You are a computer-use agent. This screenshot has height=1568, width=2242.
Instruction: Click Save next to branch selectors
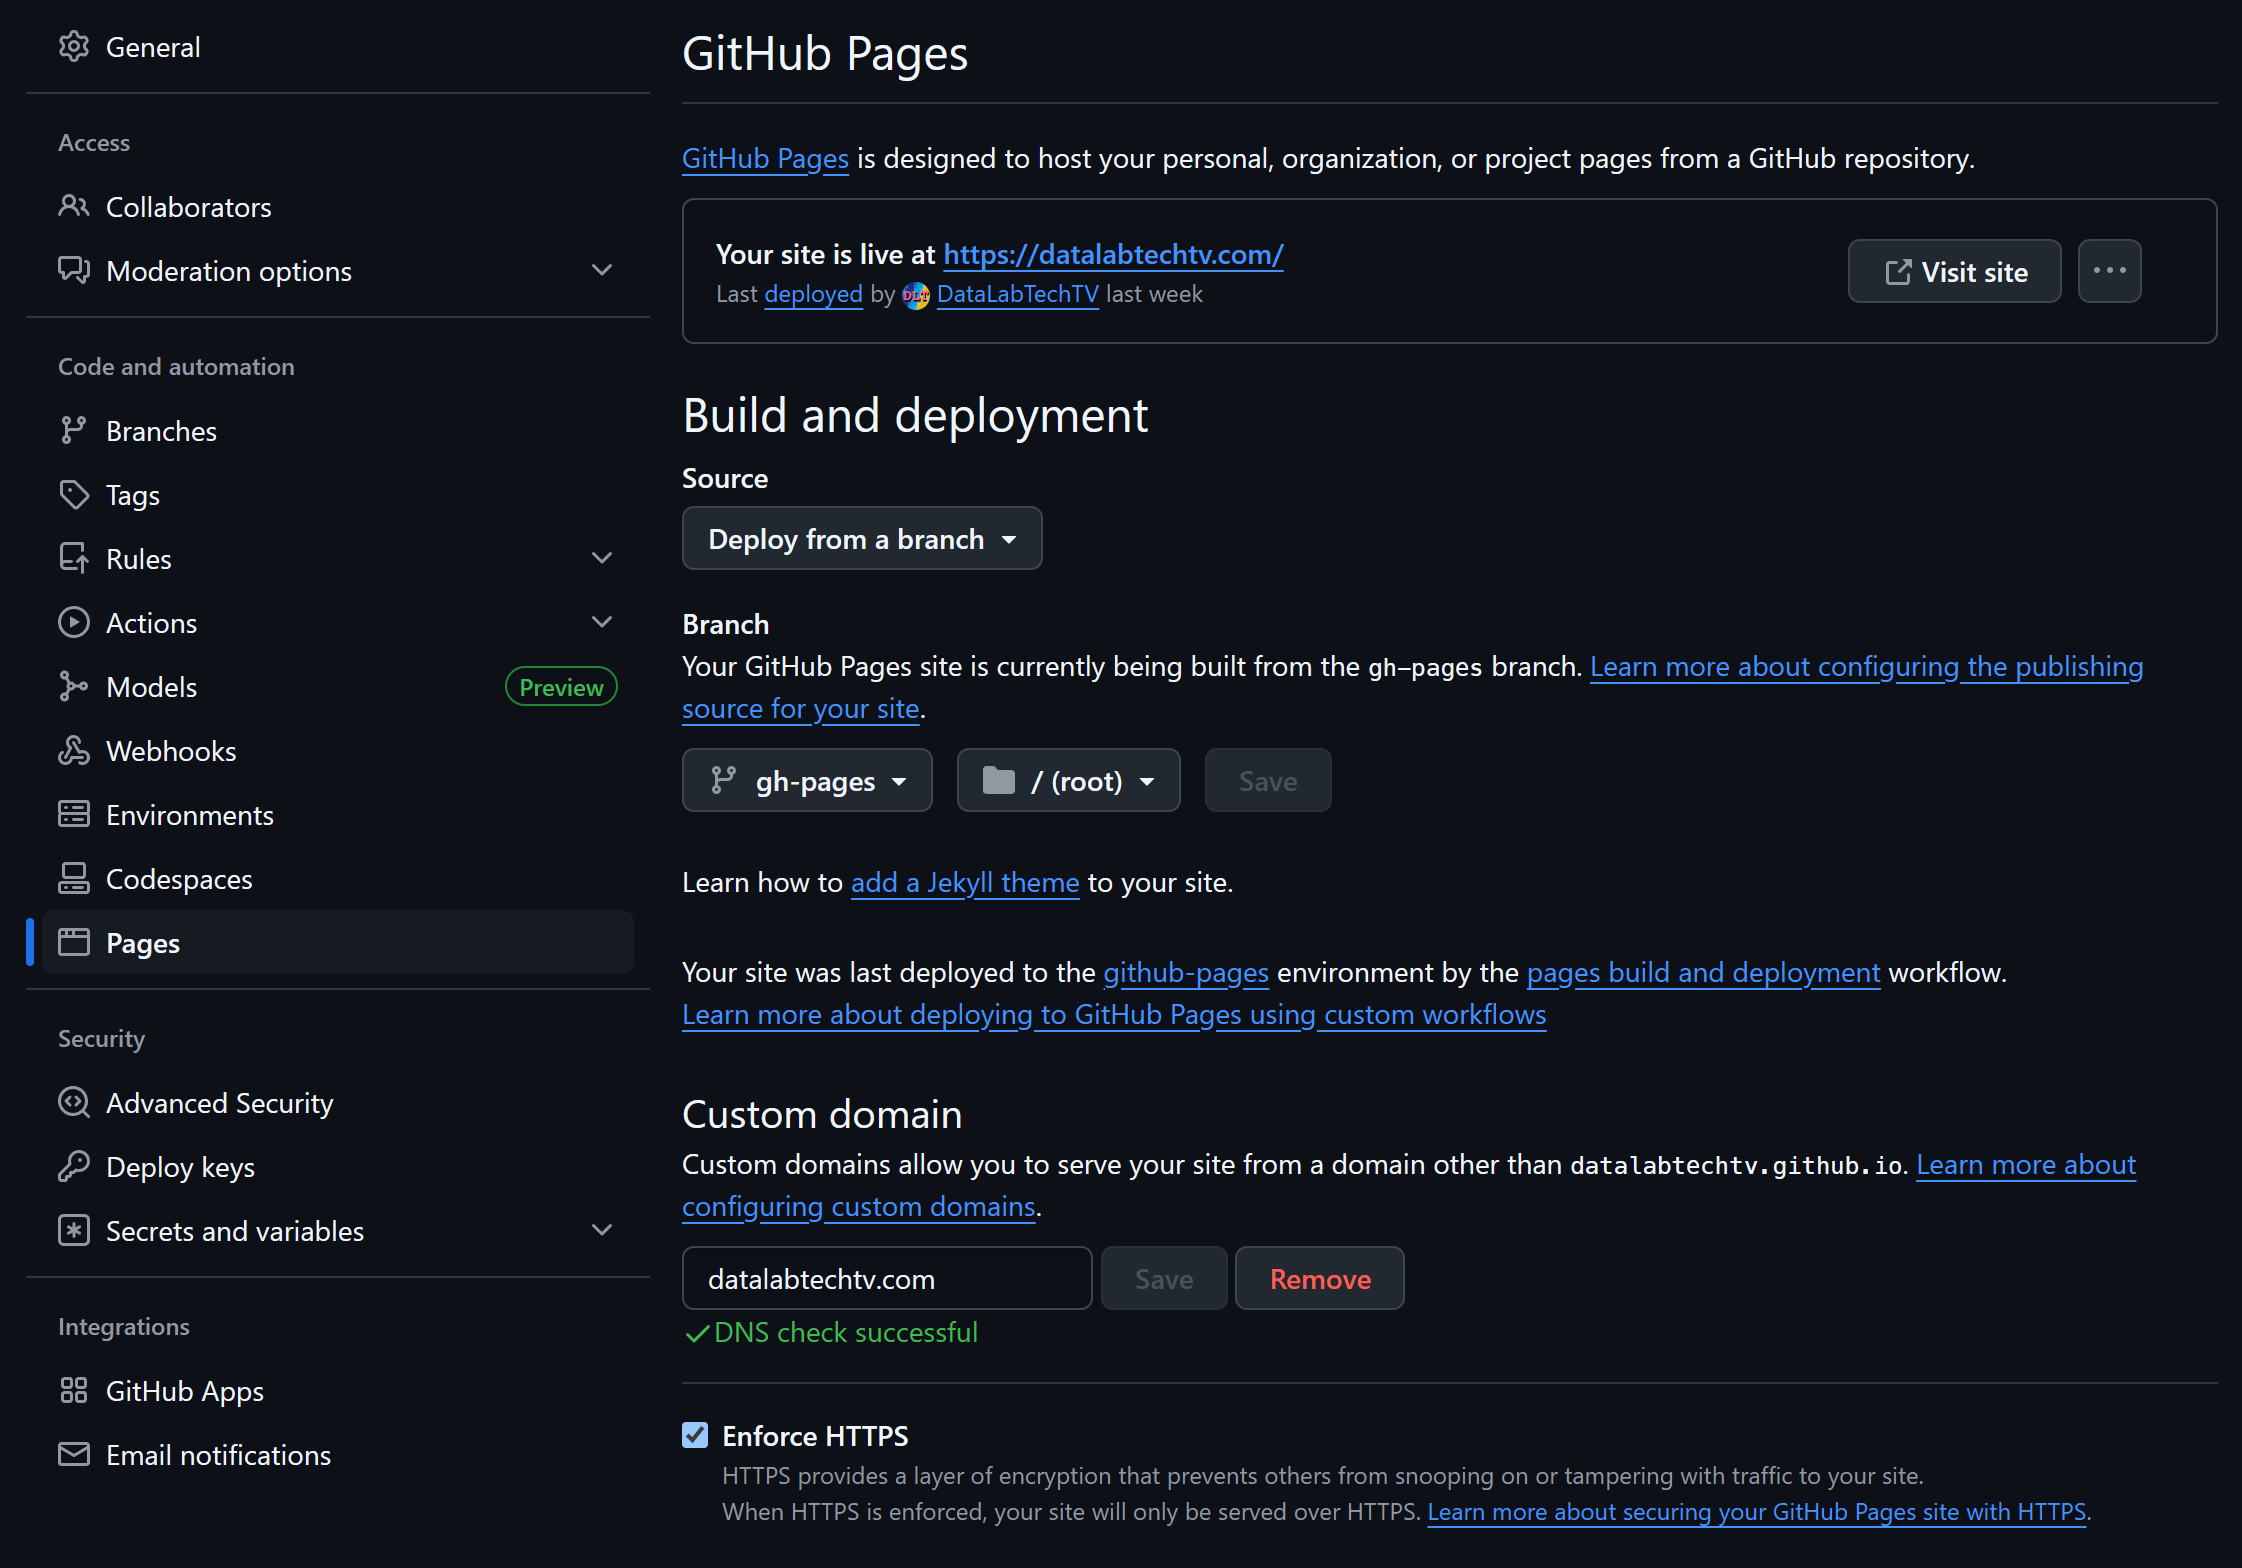point(1268,781)
